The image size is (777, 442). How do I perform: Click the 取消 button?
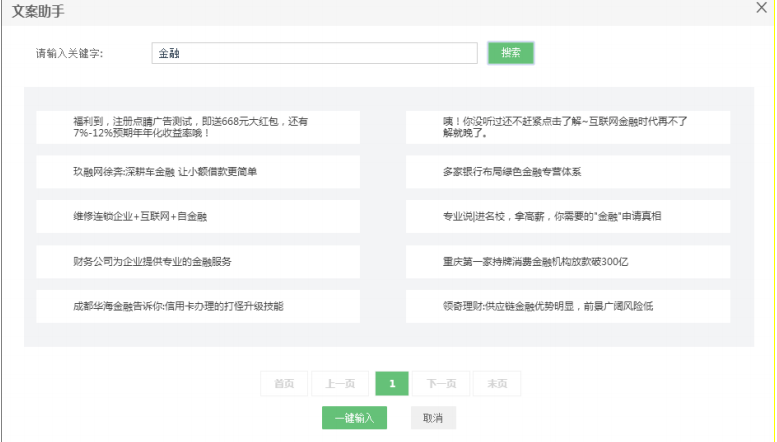[x=433, y=418]
